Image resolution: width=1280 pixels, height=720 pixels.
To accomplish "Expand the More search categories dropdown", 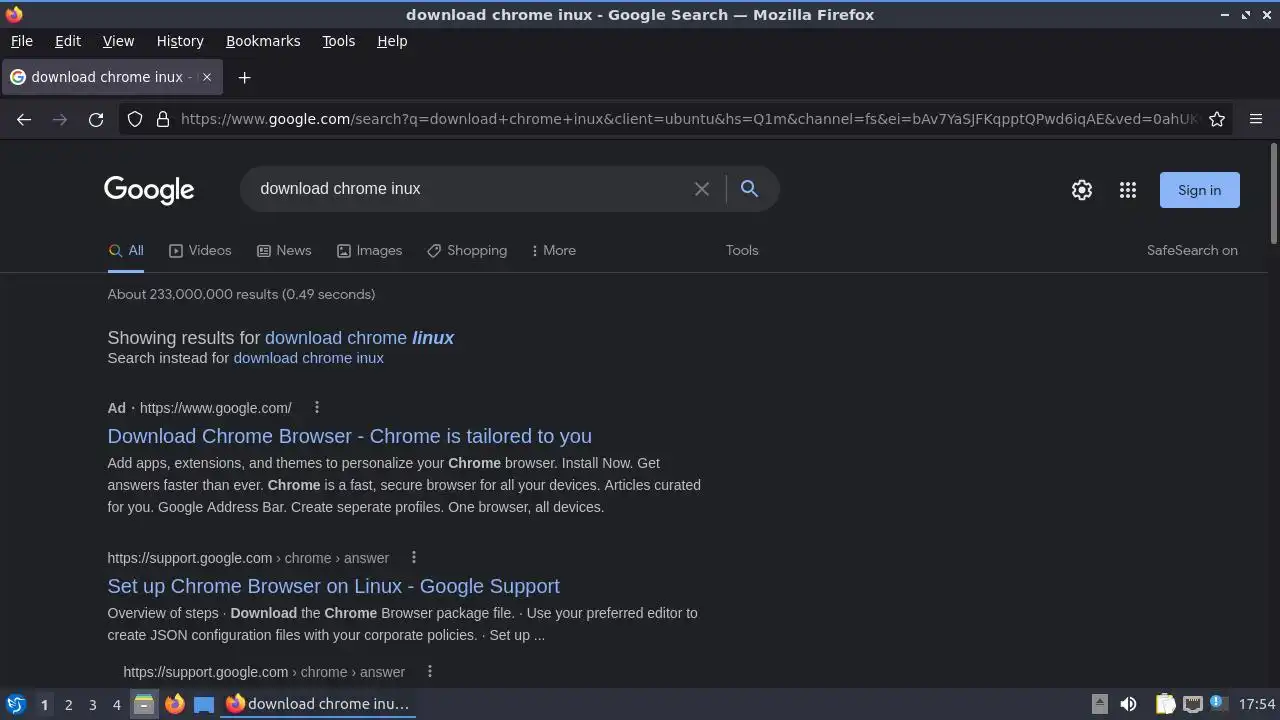I will tap(554, 250).
